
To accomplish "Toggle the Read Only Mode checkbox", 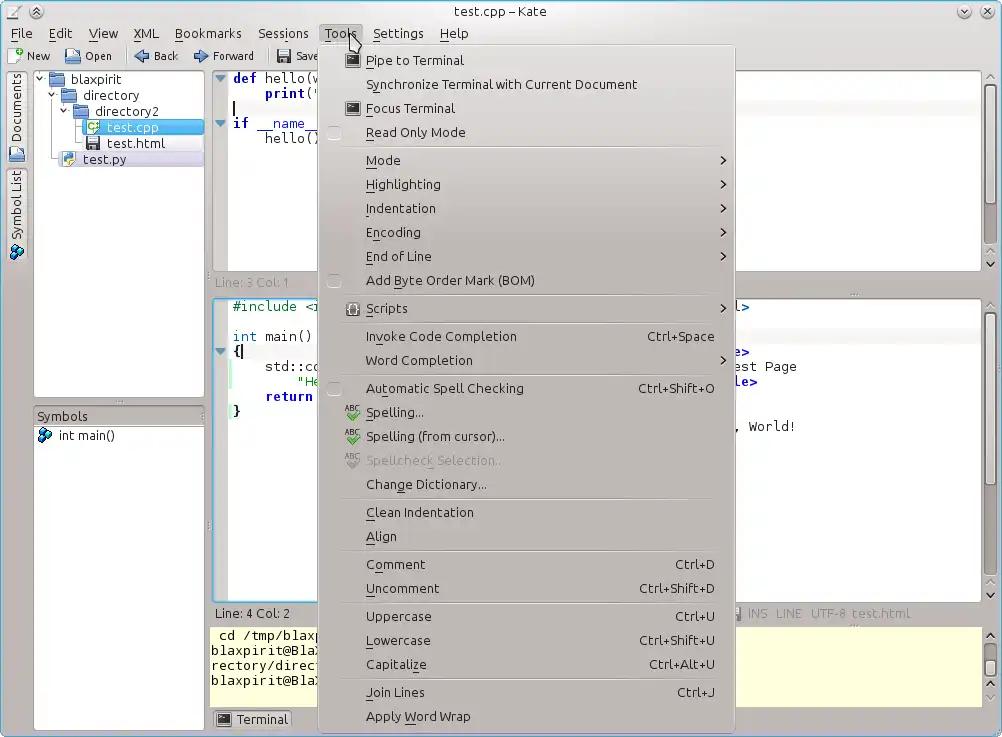I will (334, 133).
